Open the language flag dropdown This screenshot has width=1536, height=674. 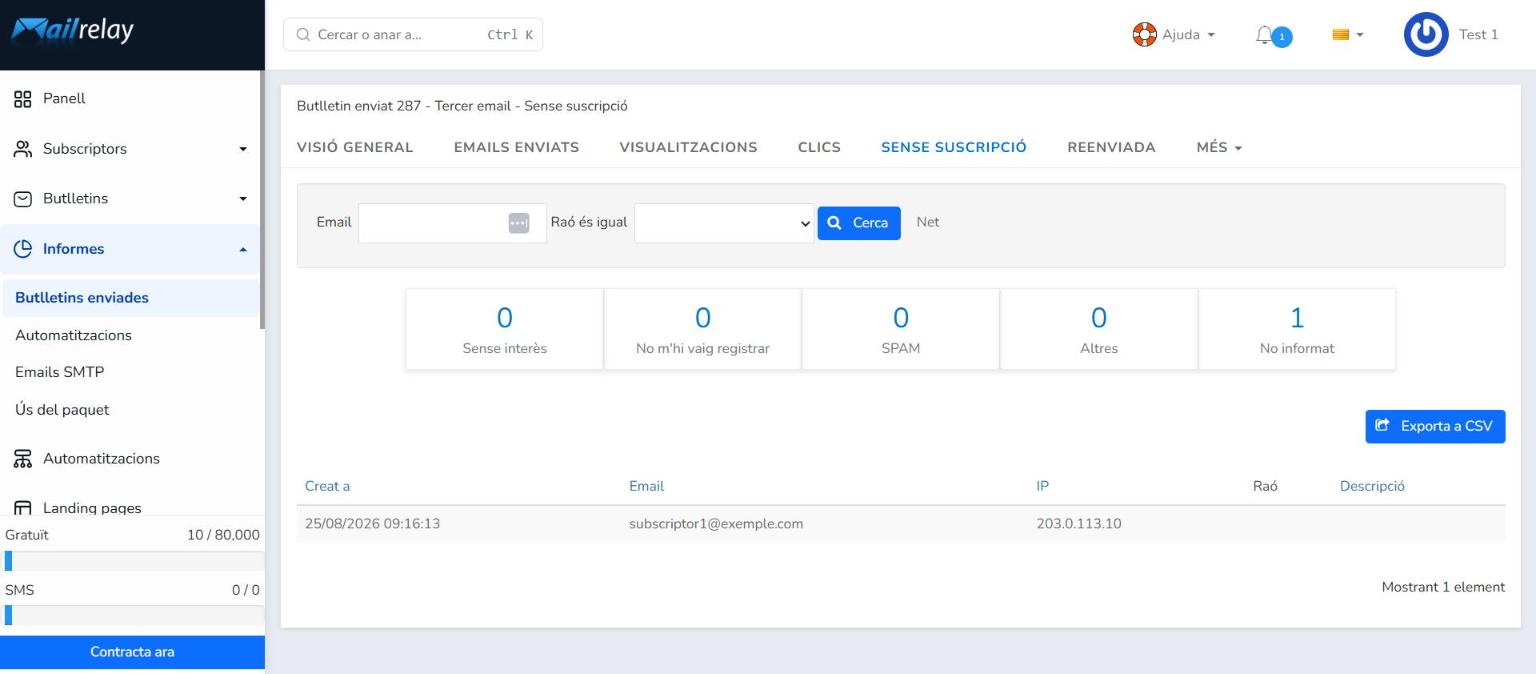pyautogui.click(x=1348, y=35)
